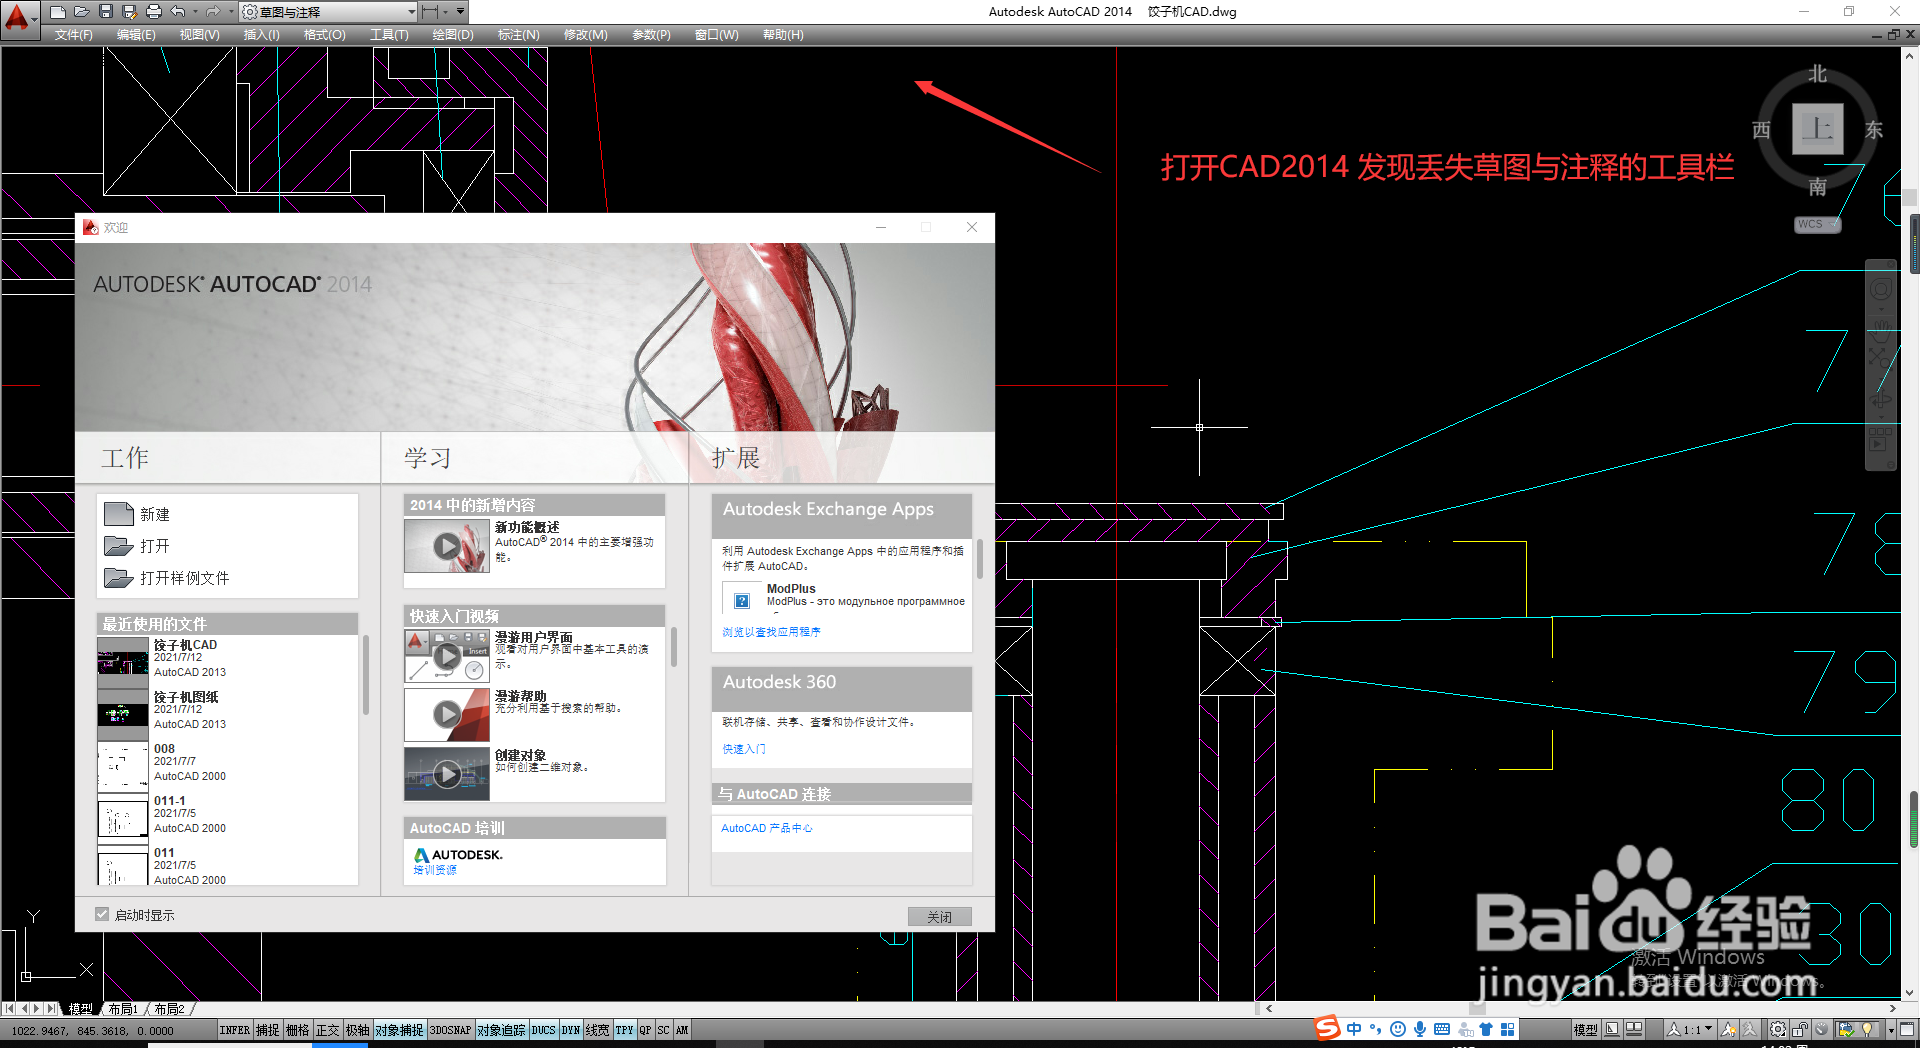Play the 漫游用户界面 video
Viewport: 1920px width, 1048px height.
tap(447, 655)
